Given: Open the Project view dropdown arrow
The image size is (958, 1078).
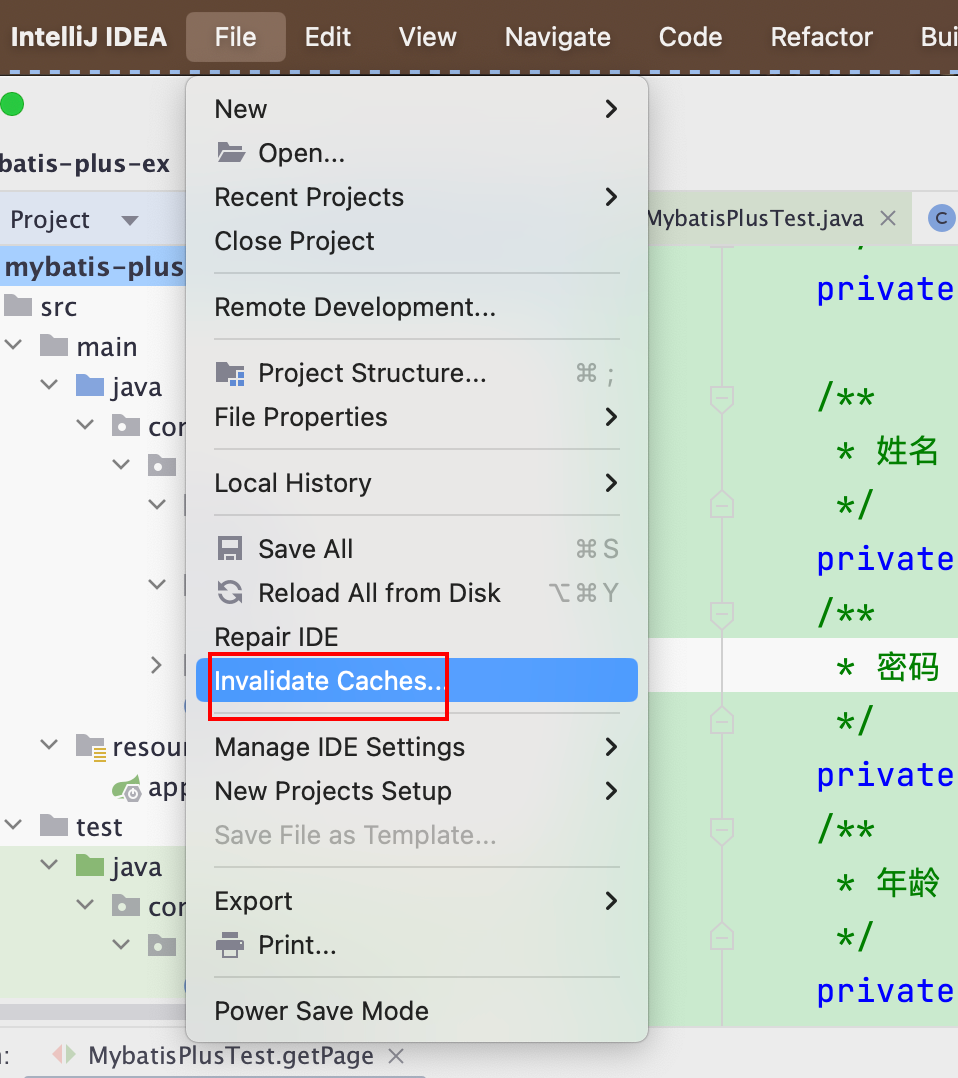Looking at the screenshot, I should coord(129,220).
